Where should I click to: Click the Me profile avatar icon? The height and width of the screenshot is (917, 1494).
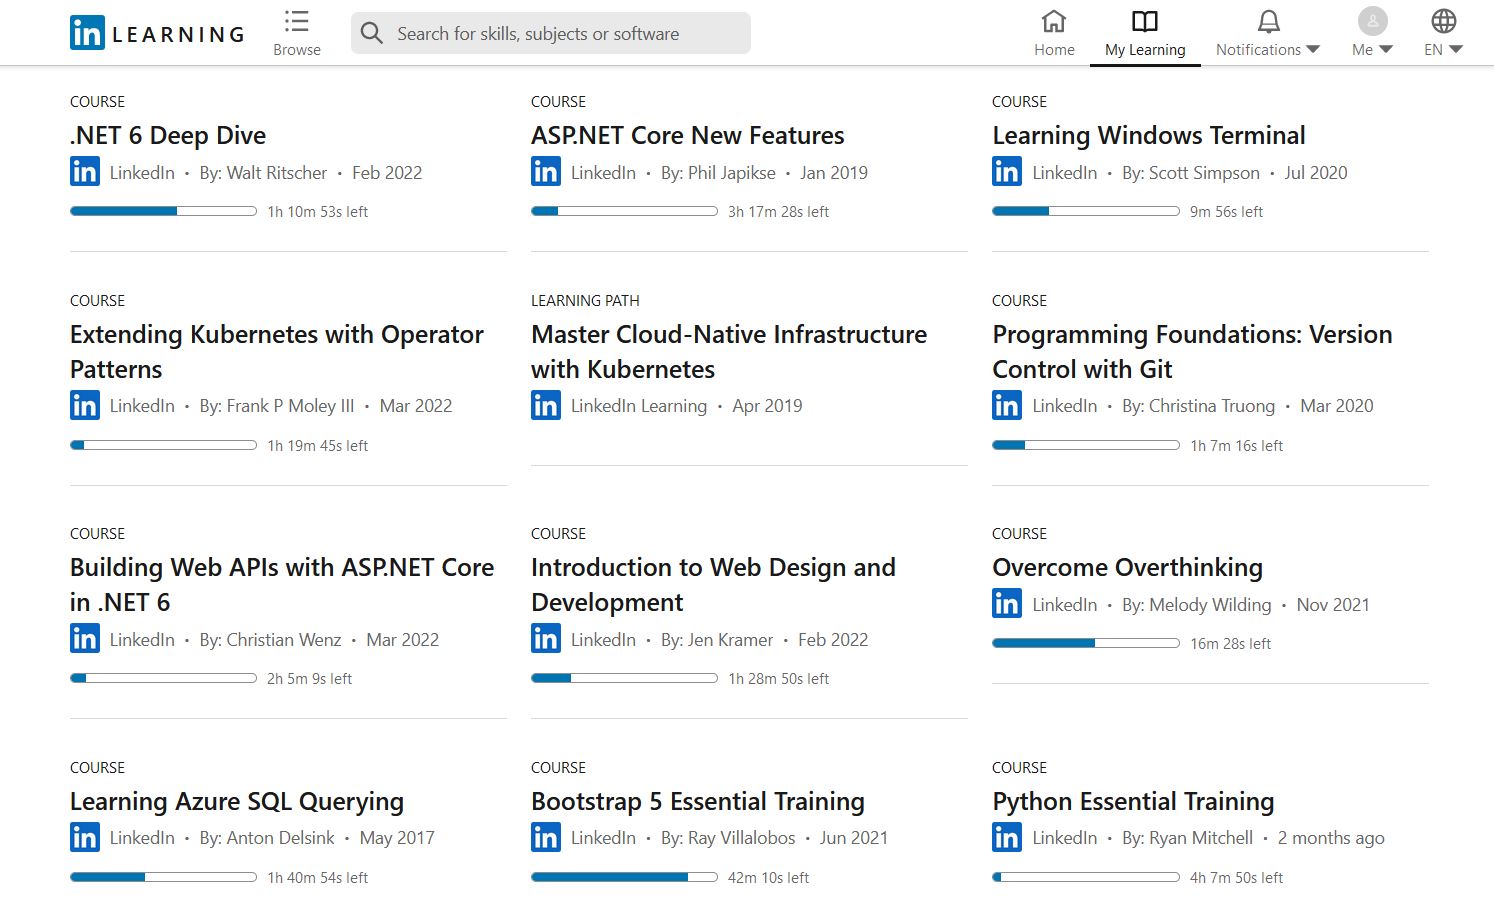(1371, 22)
